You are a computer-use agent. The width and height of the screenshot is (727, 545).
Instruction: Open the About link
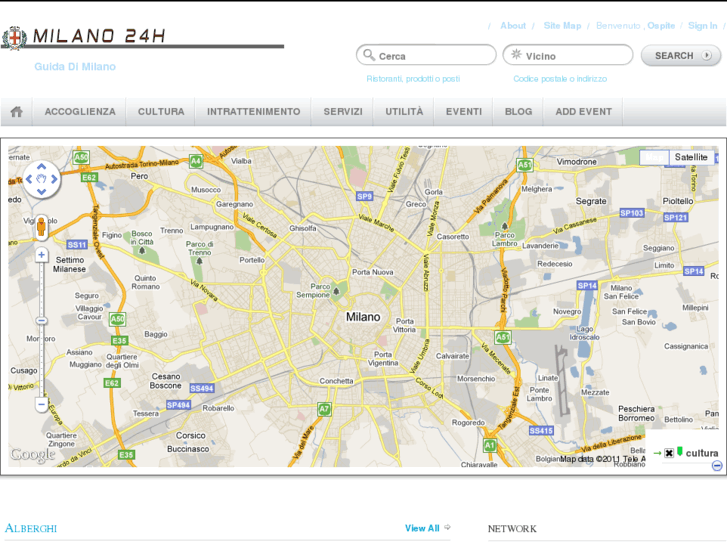tap(513, 26)
